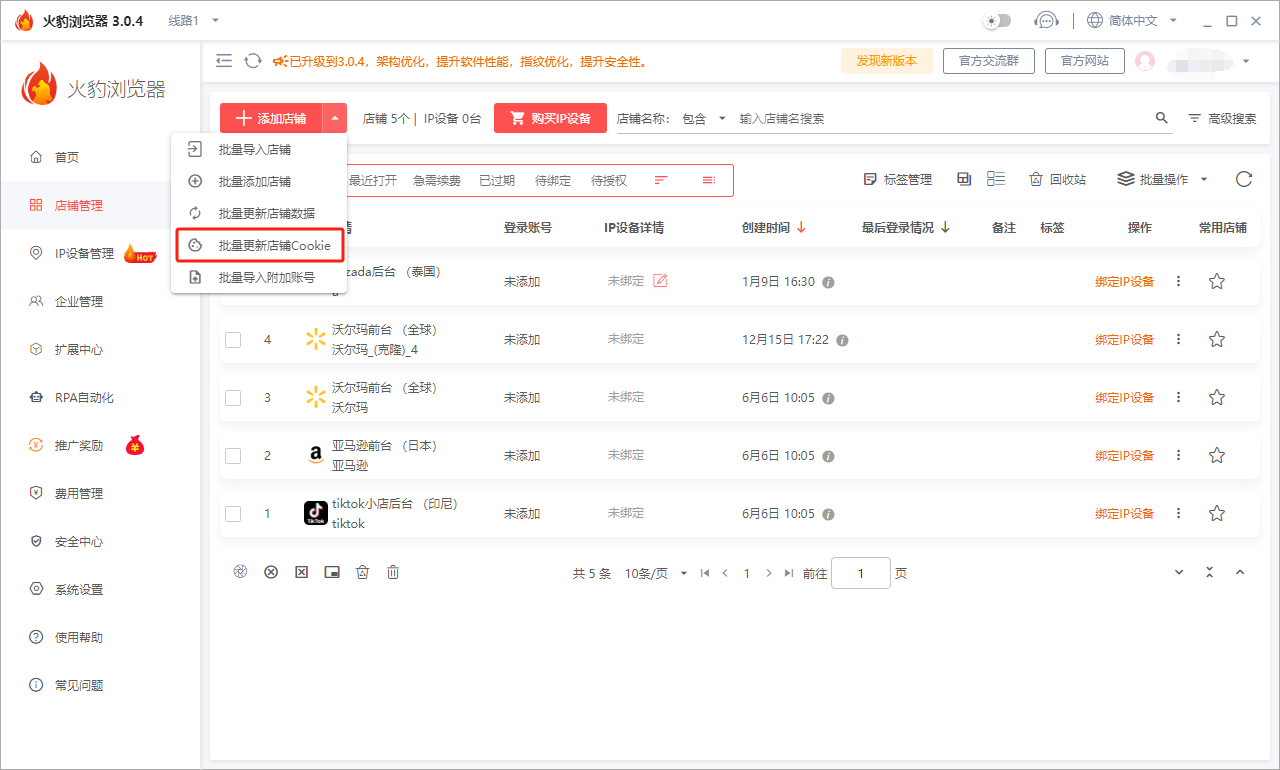Expand the 简体中文 language dropdown
The width and height of the screenshot is (1280, 770).
[x=1133, y=21]
